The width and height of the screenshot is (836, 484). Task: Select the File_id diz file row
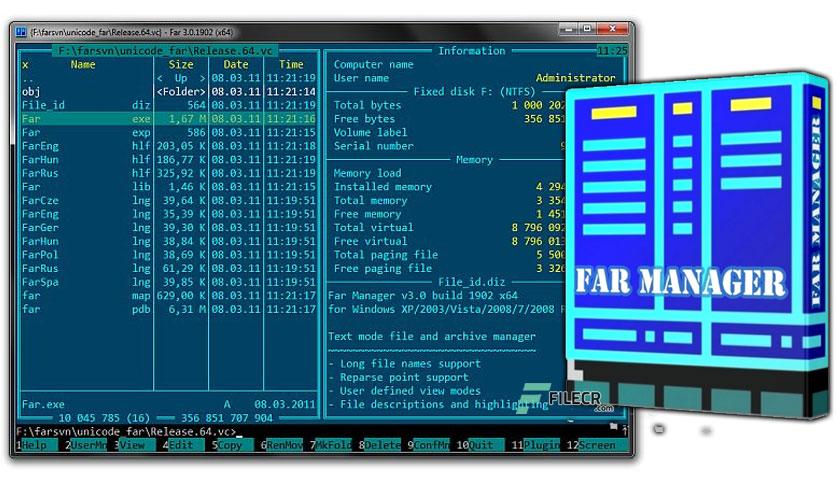(168, 105)
